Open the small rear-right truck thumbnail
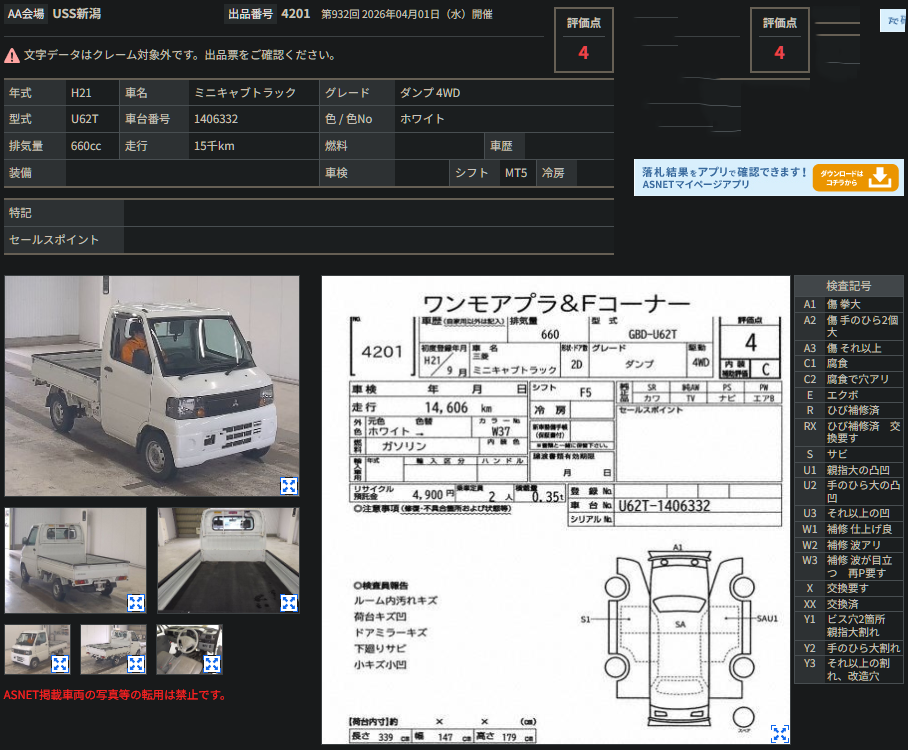 coord(113,649)
